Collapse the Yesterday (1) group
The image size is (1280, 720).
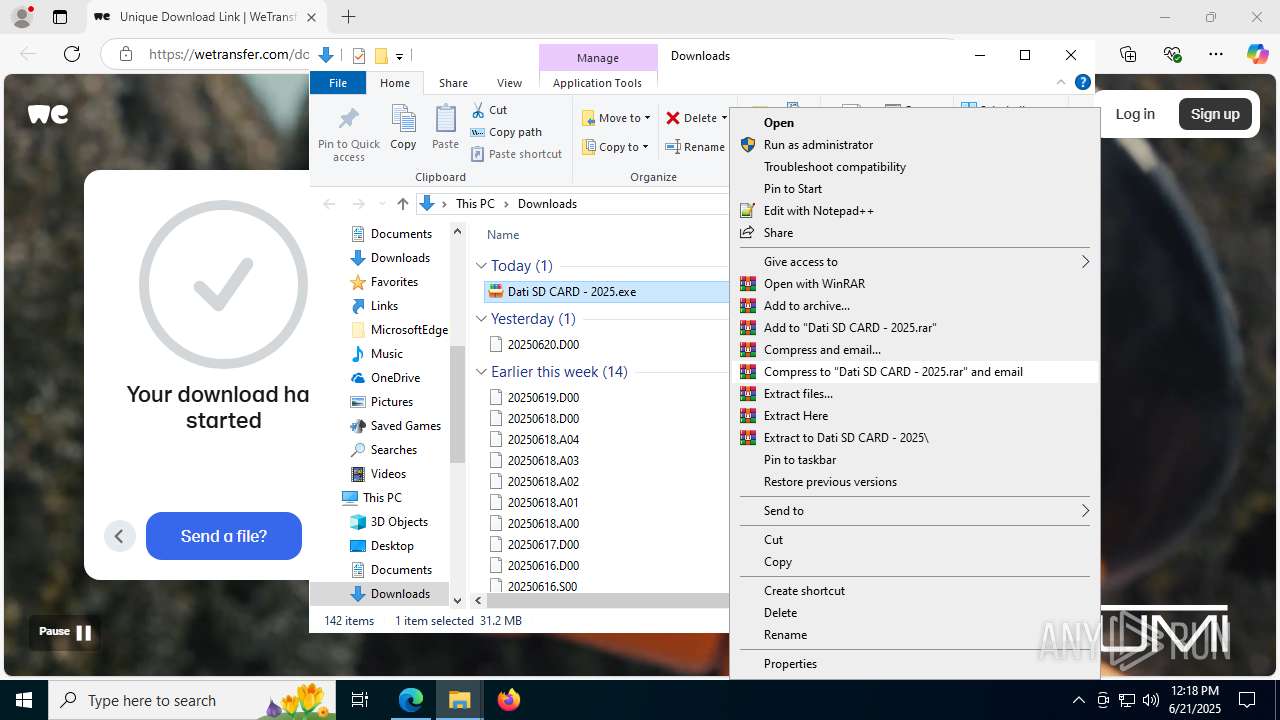pos(481,319)
